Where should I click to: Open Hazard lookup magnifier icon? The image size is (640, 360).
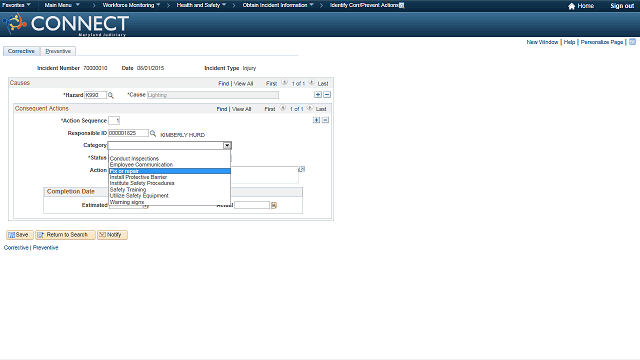tap(111, 95)
